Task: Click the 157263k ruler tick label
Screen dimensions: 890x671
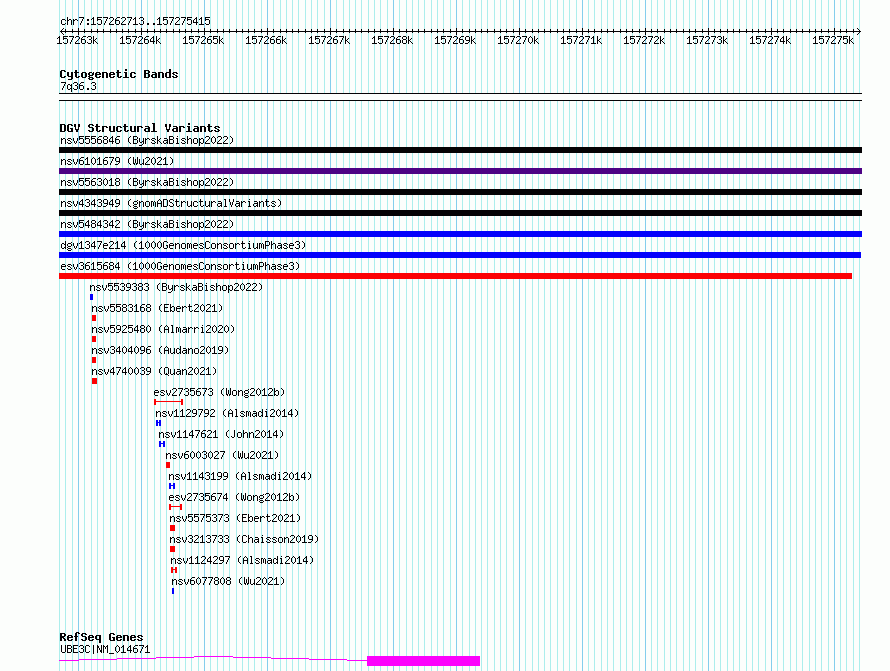Action: pos(77,40)
